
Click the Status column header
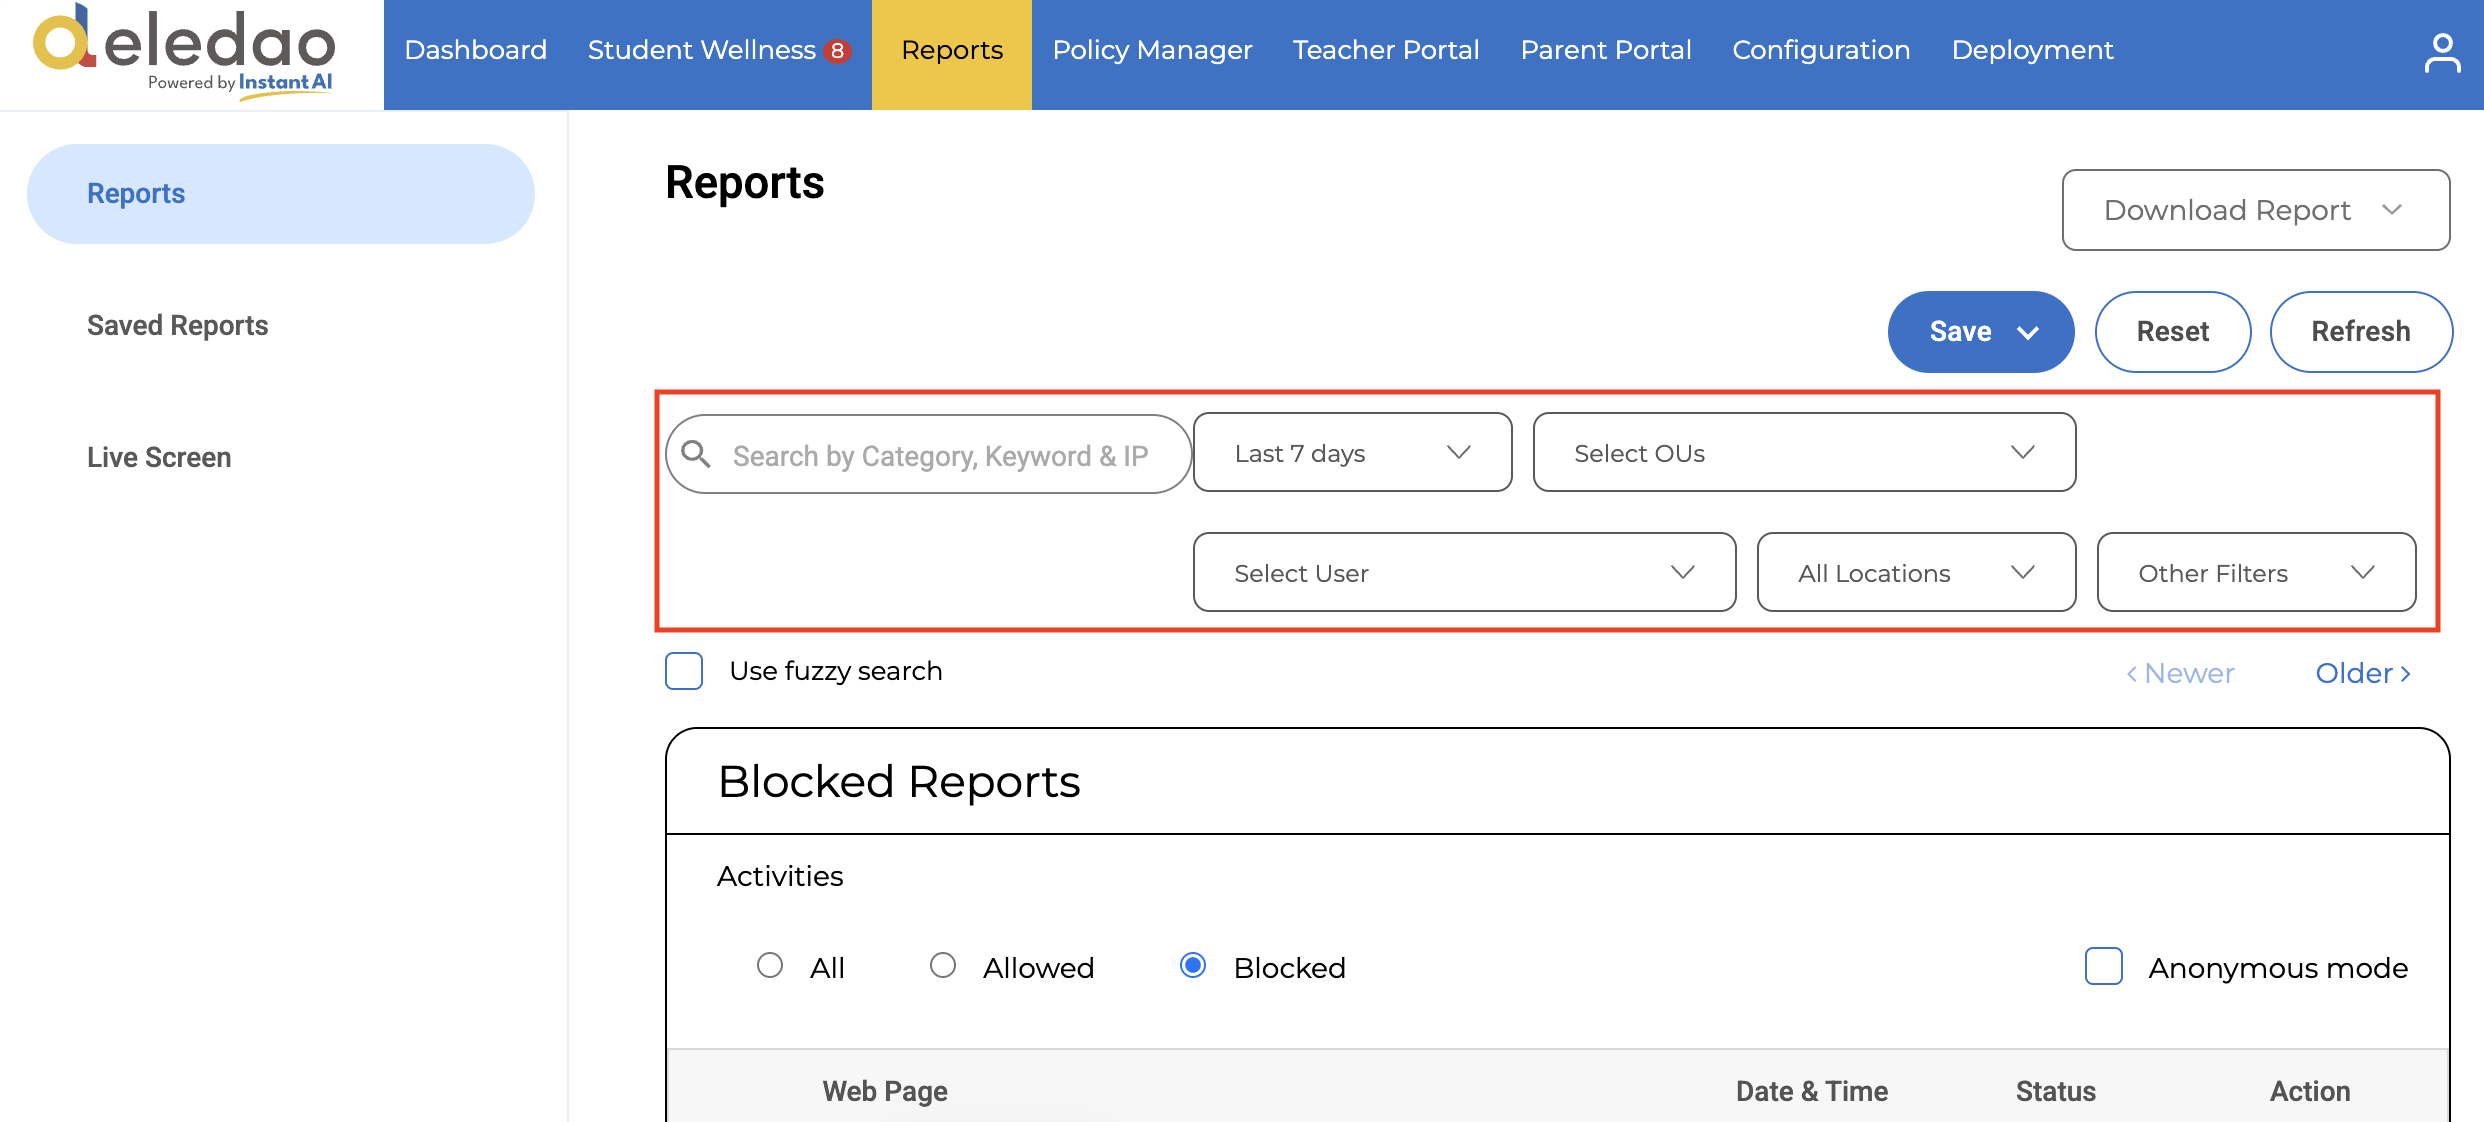click(2056, 1091)
